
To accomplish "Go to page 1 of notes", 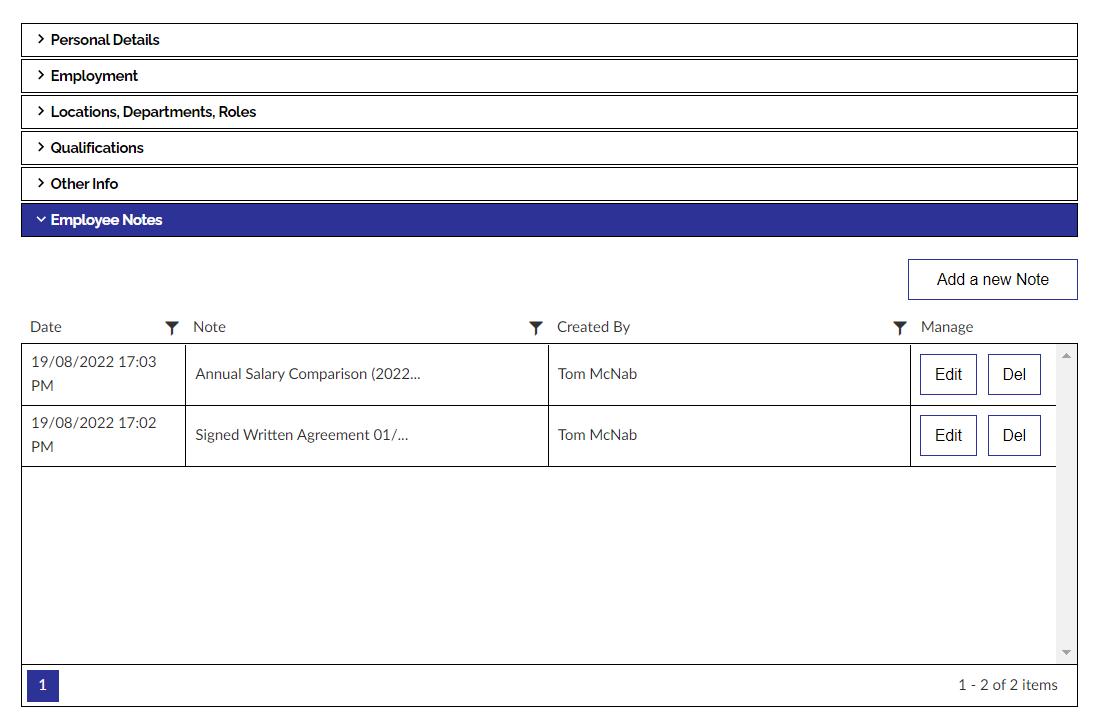I will [43, 686].
